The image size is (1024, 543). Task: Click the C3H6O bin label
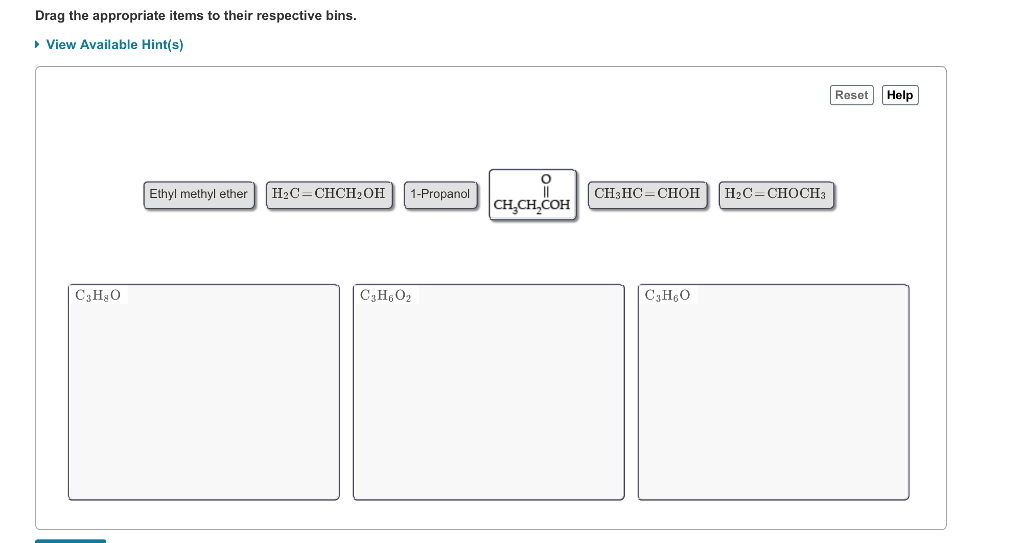tap(667, 295)
